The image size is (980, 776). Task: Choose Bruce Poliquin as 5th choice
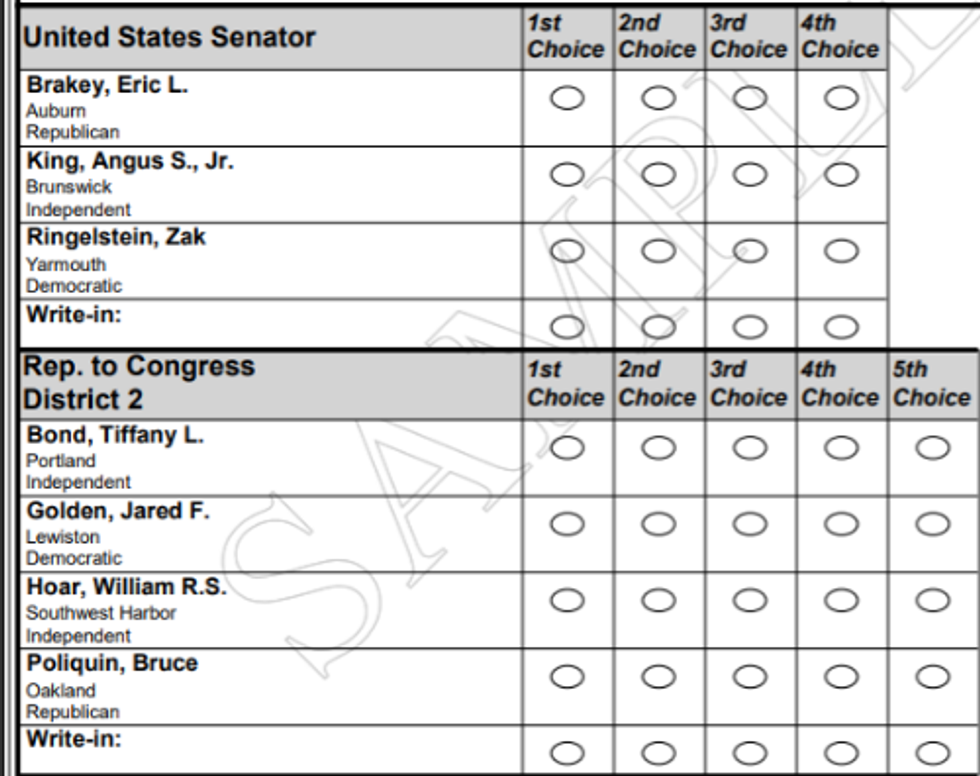[x=932, y=676]
